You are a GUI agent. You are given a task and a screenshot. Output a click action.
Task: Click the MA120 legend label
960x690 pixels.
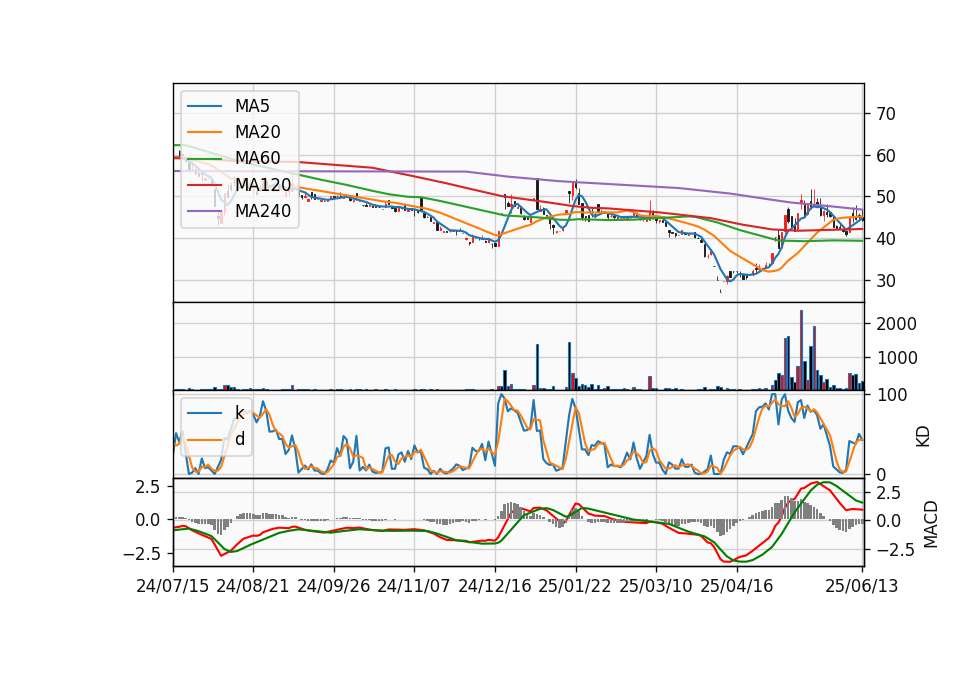point(263,184)
